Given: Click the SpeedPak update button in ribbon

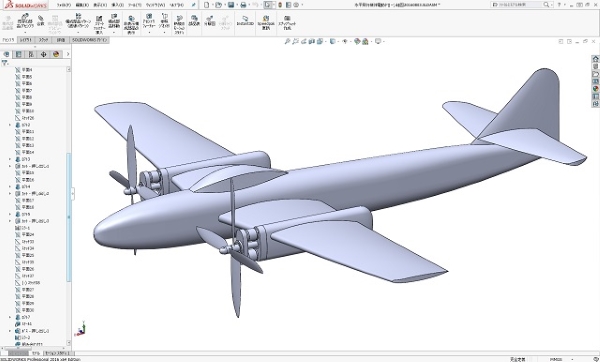Looking at the screenshot, I should pos(266,23).
